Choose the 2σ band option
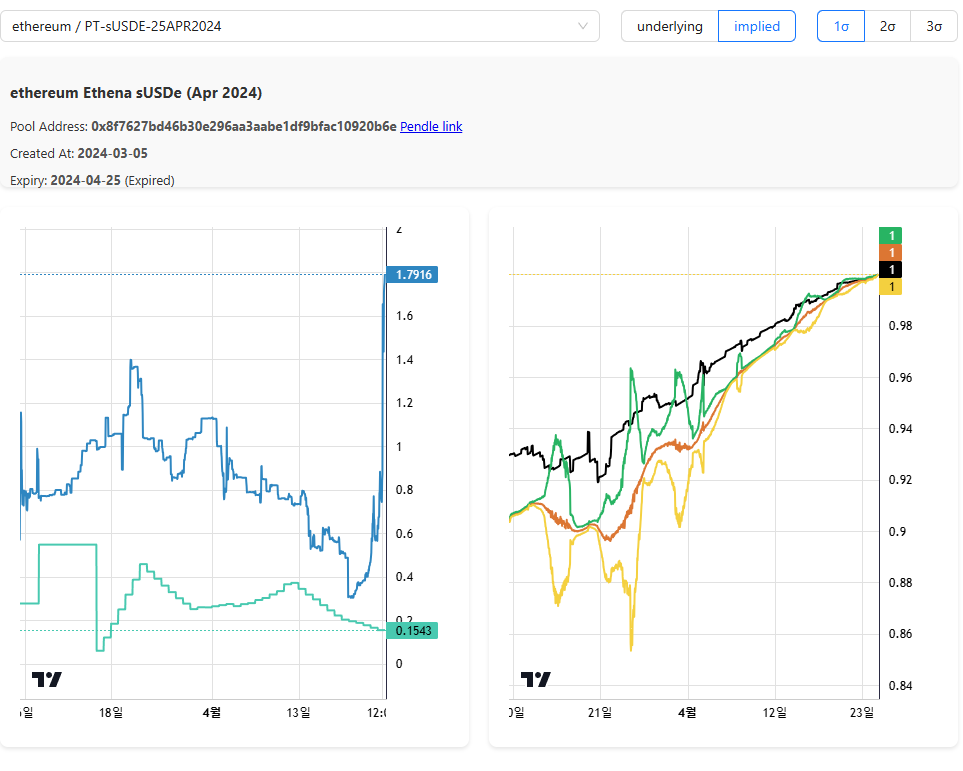The image size is (963, 771). coord(887,26)
